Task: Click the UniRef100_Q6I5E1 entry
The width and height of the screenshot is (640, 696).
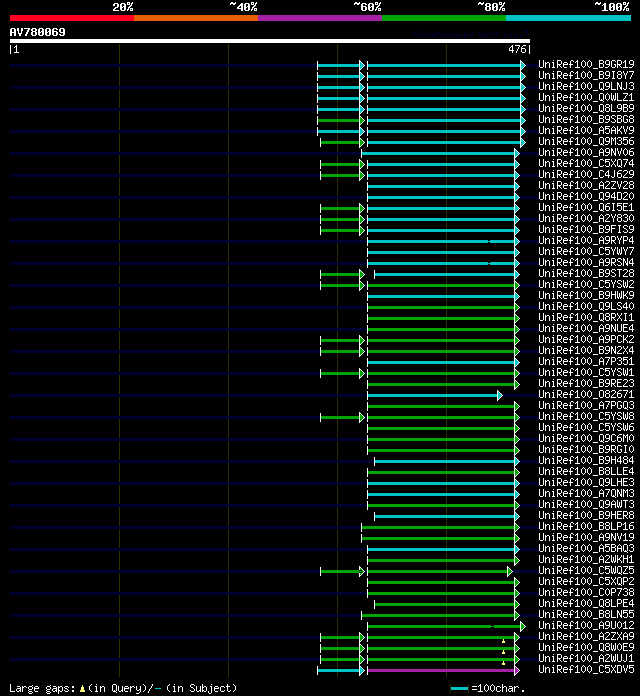Action: 586,208
